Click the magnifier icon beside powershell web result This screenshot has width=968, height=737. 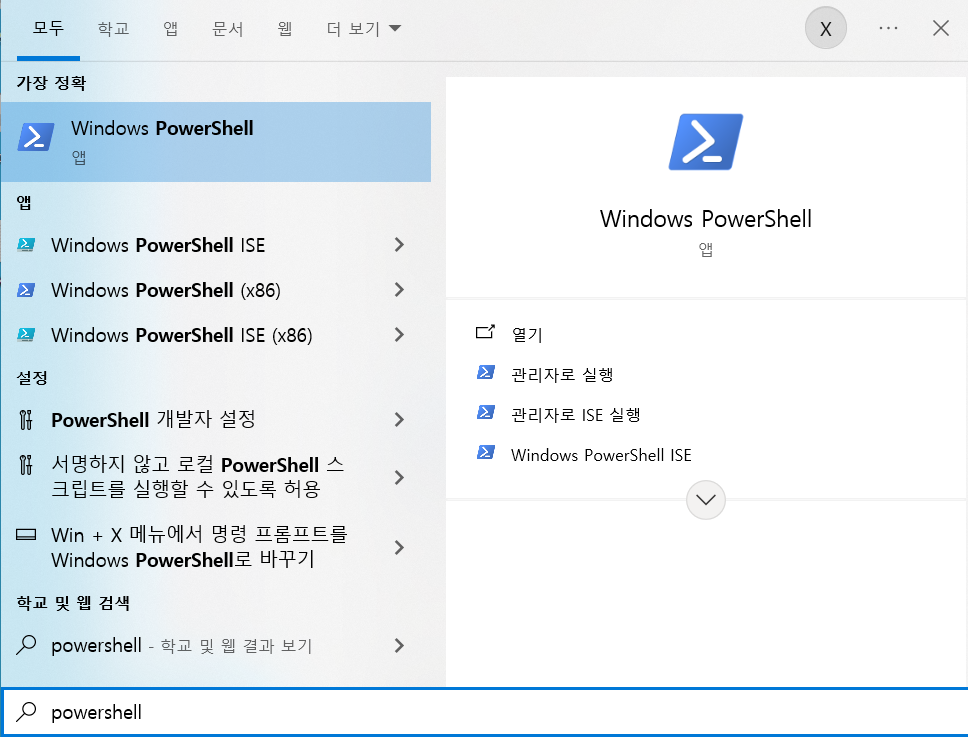pyautogui.click(x=26, y=644)
